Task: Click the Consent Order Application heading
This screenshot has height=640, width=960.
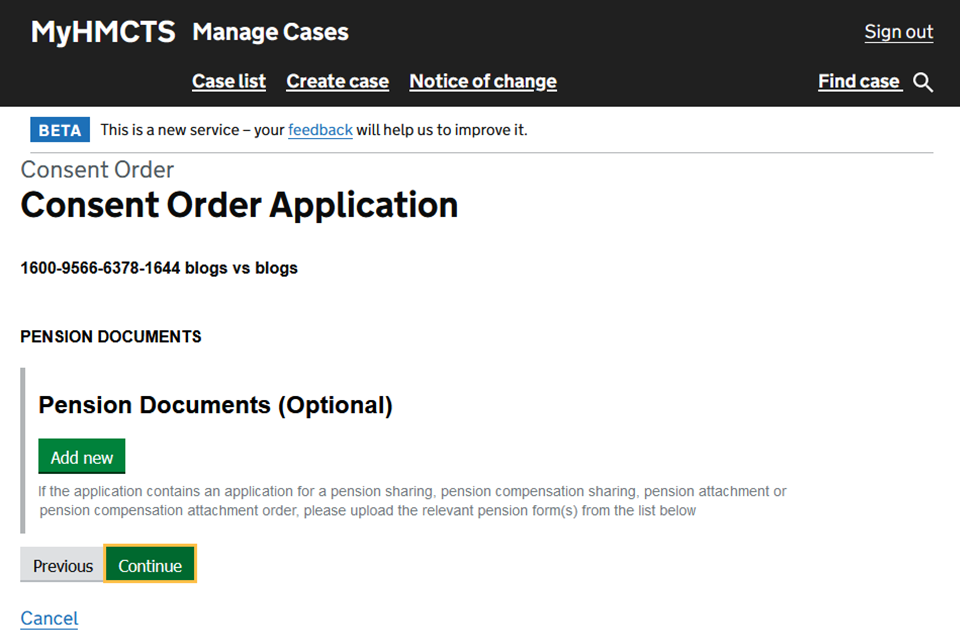Action: coord(239,205)
